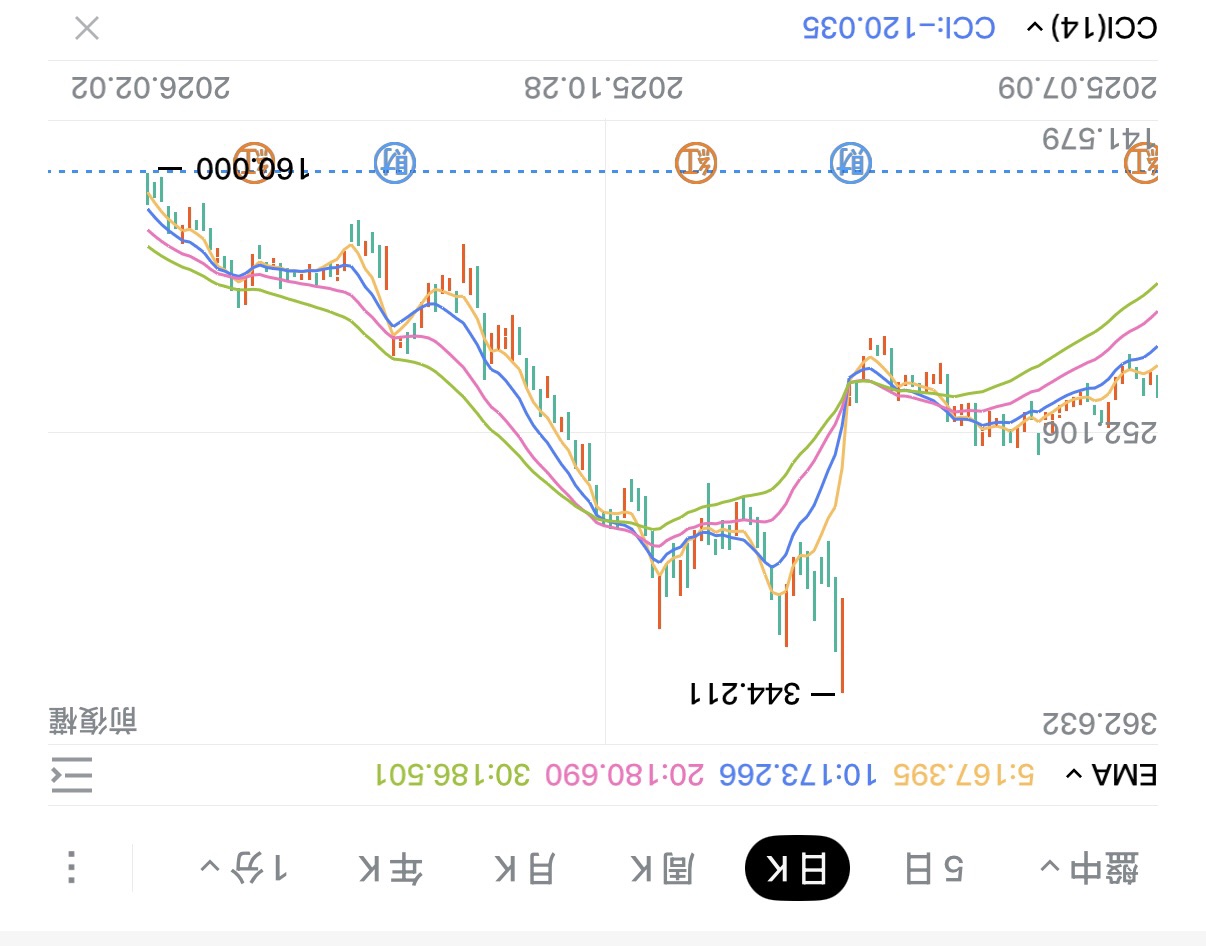1206x946 pixels.
Task: Switch to the 周K weekly chart tab
Action: point(661,868)
